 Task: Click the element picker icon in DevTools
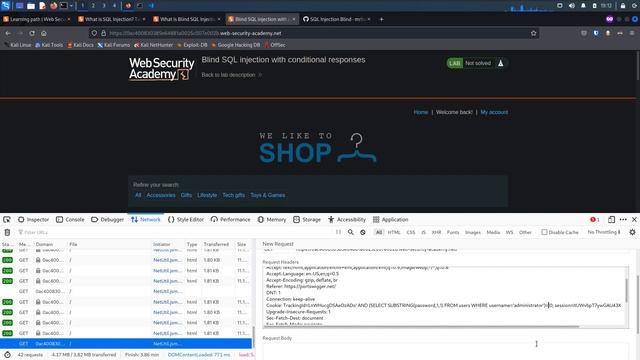pos(7,220)
